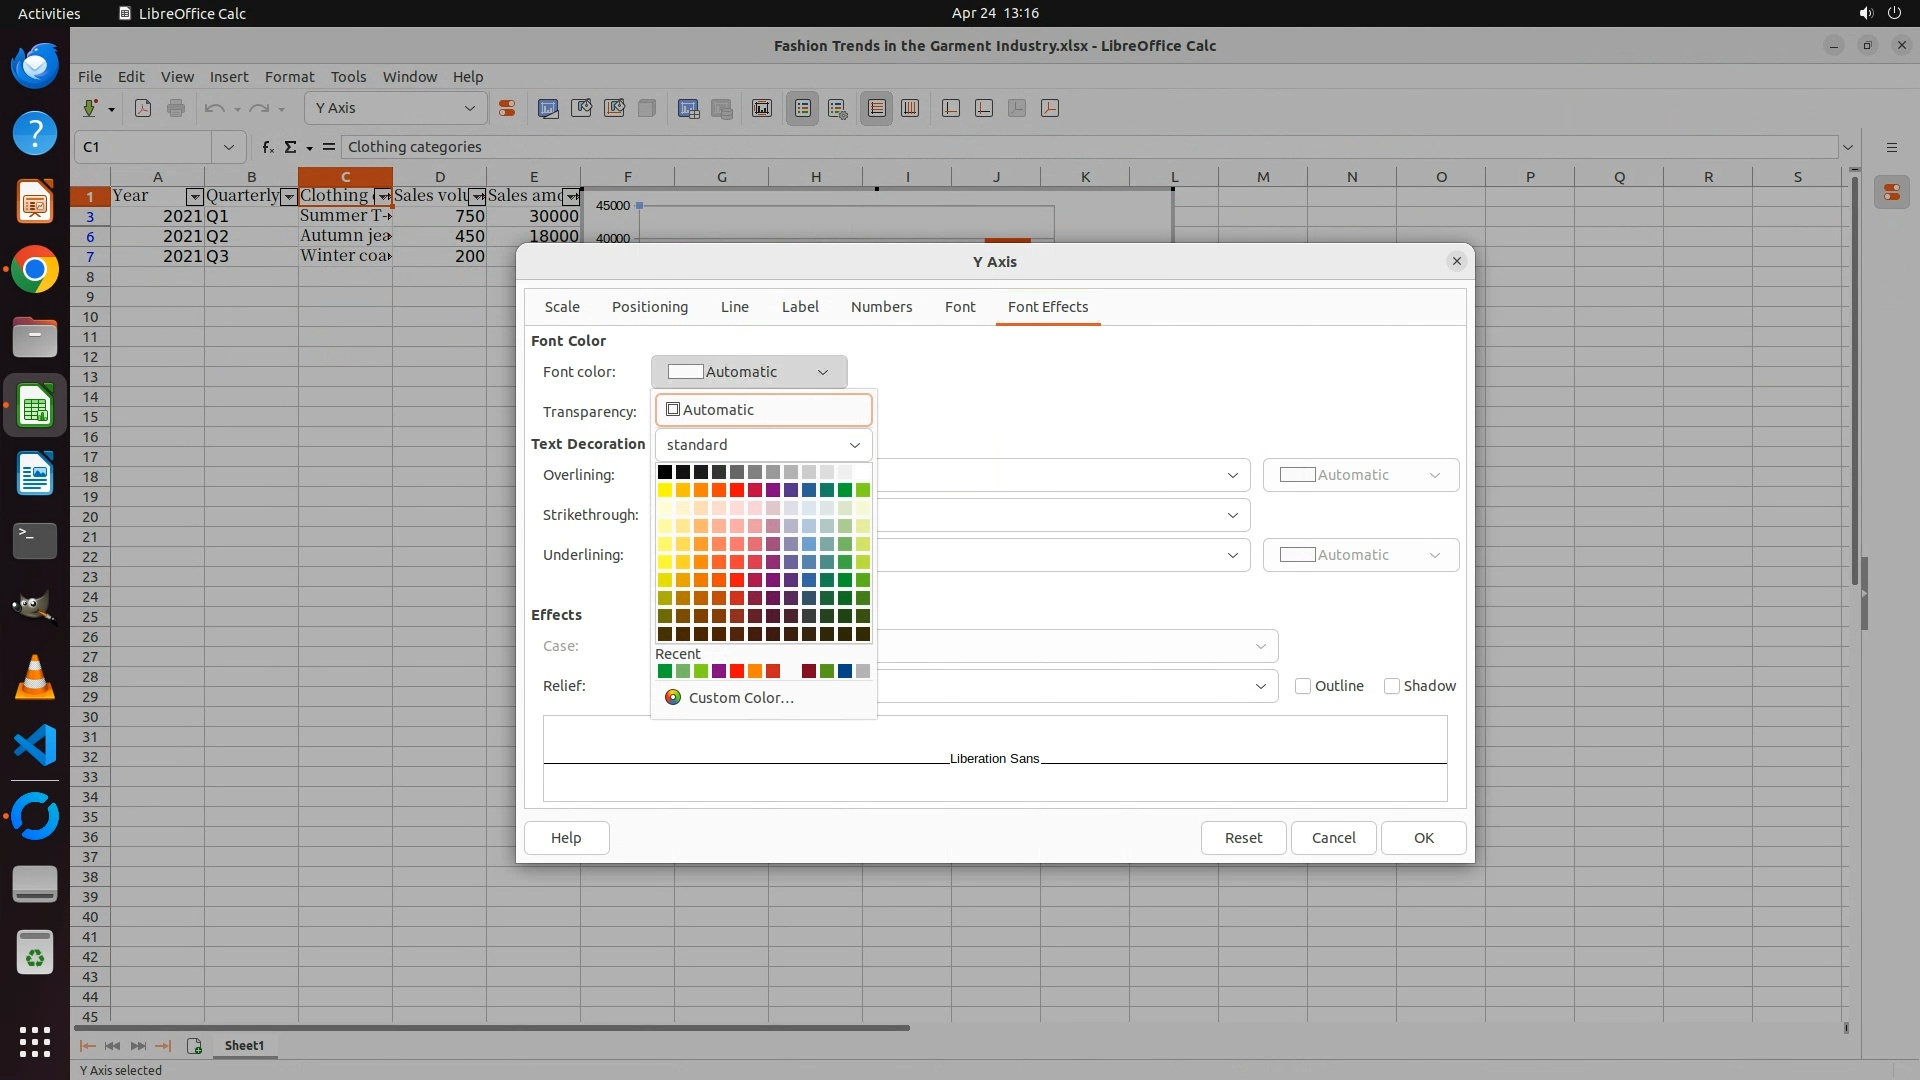Viewport: 1920px width, 1080px height.
Task: Open the sidebar settings icon at right
Action: coord(1891,147)
